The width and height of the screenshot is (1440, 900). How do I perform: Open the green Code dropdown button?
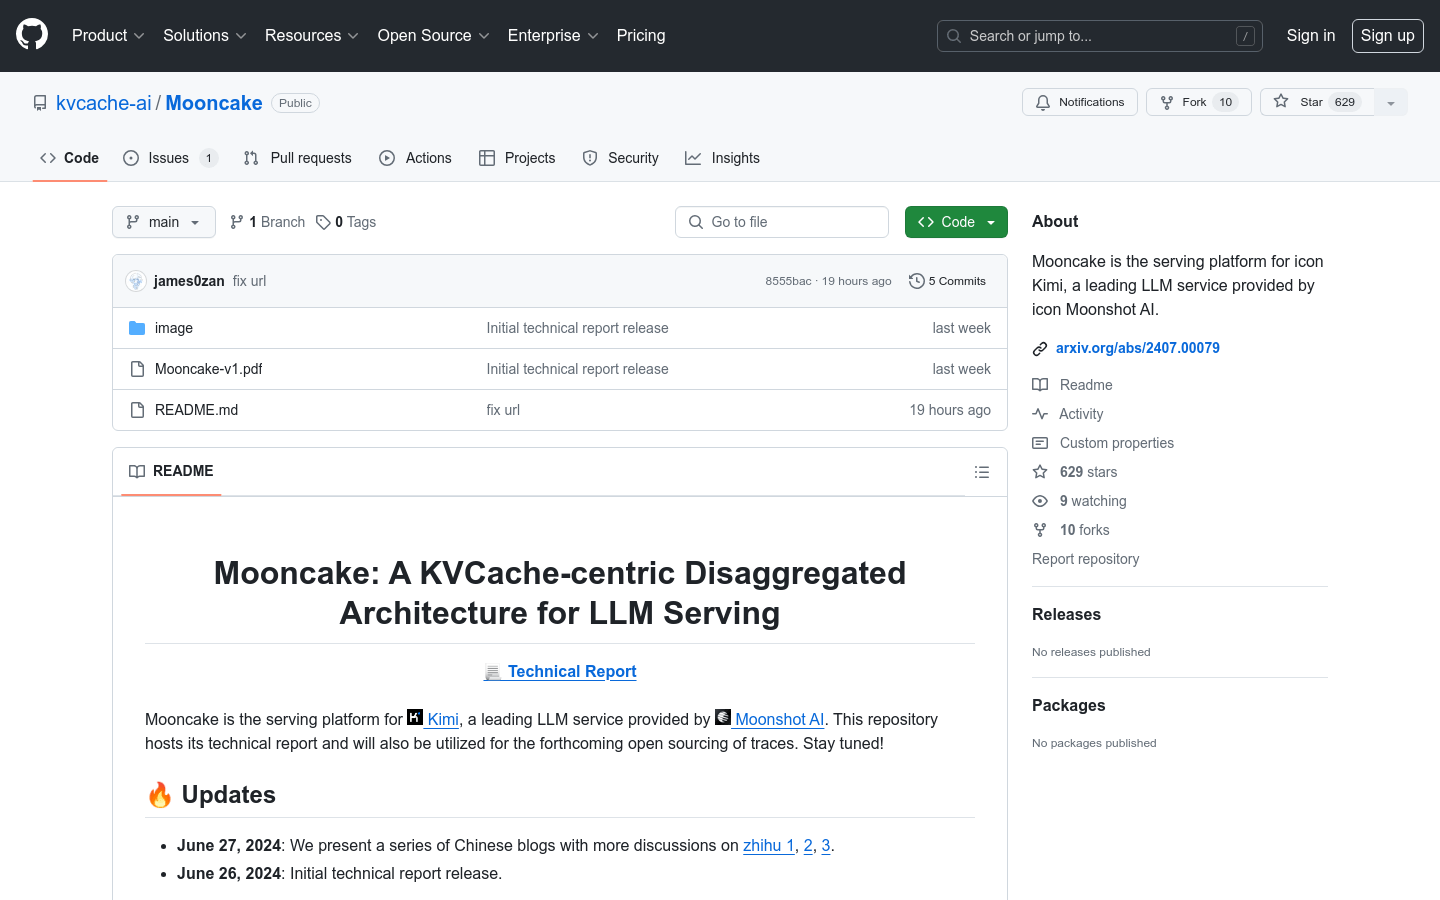[956, 222]
